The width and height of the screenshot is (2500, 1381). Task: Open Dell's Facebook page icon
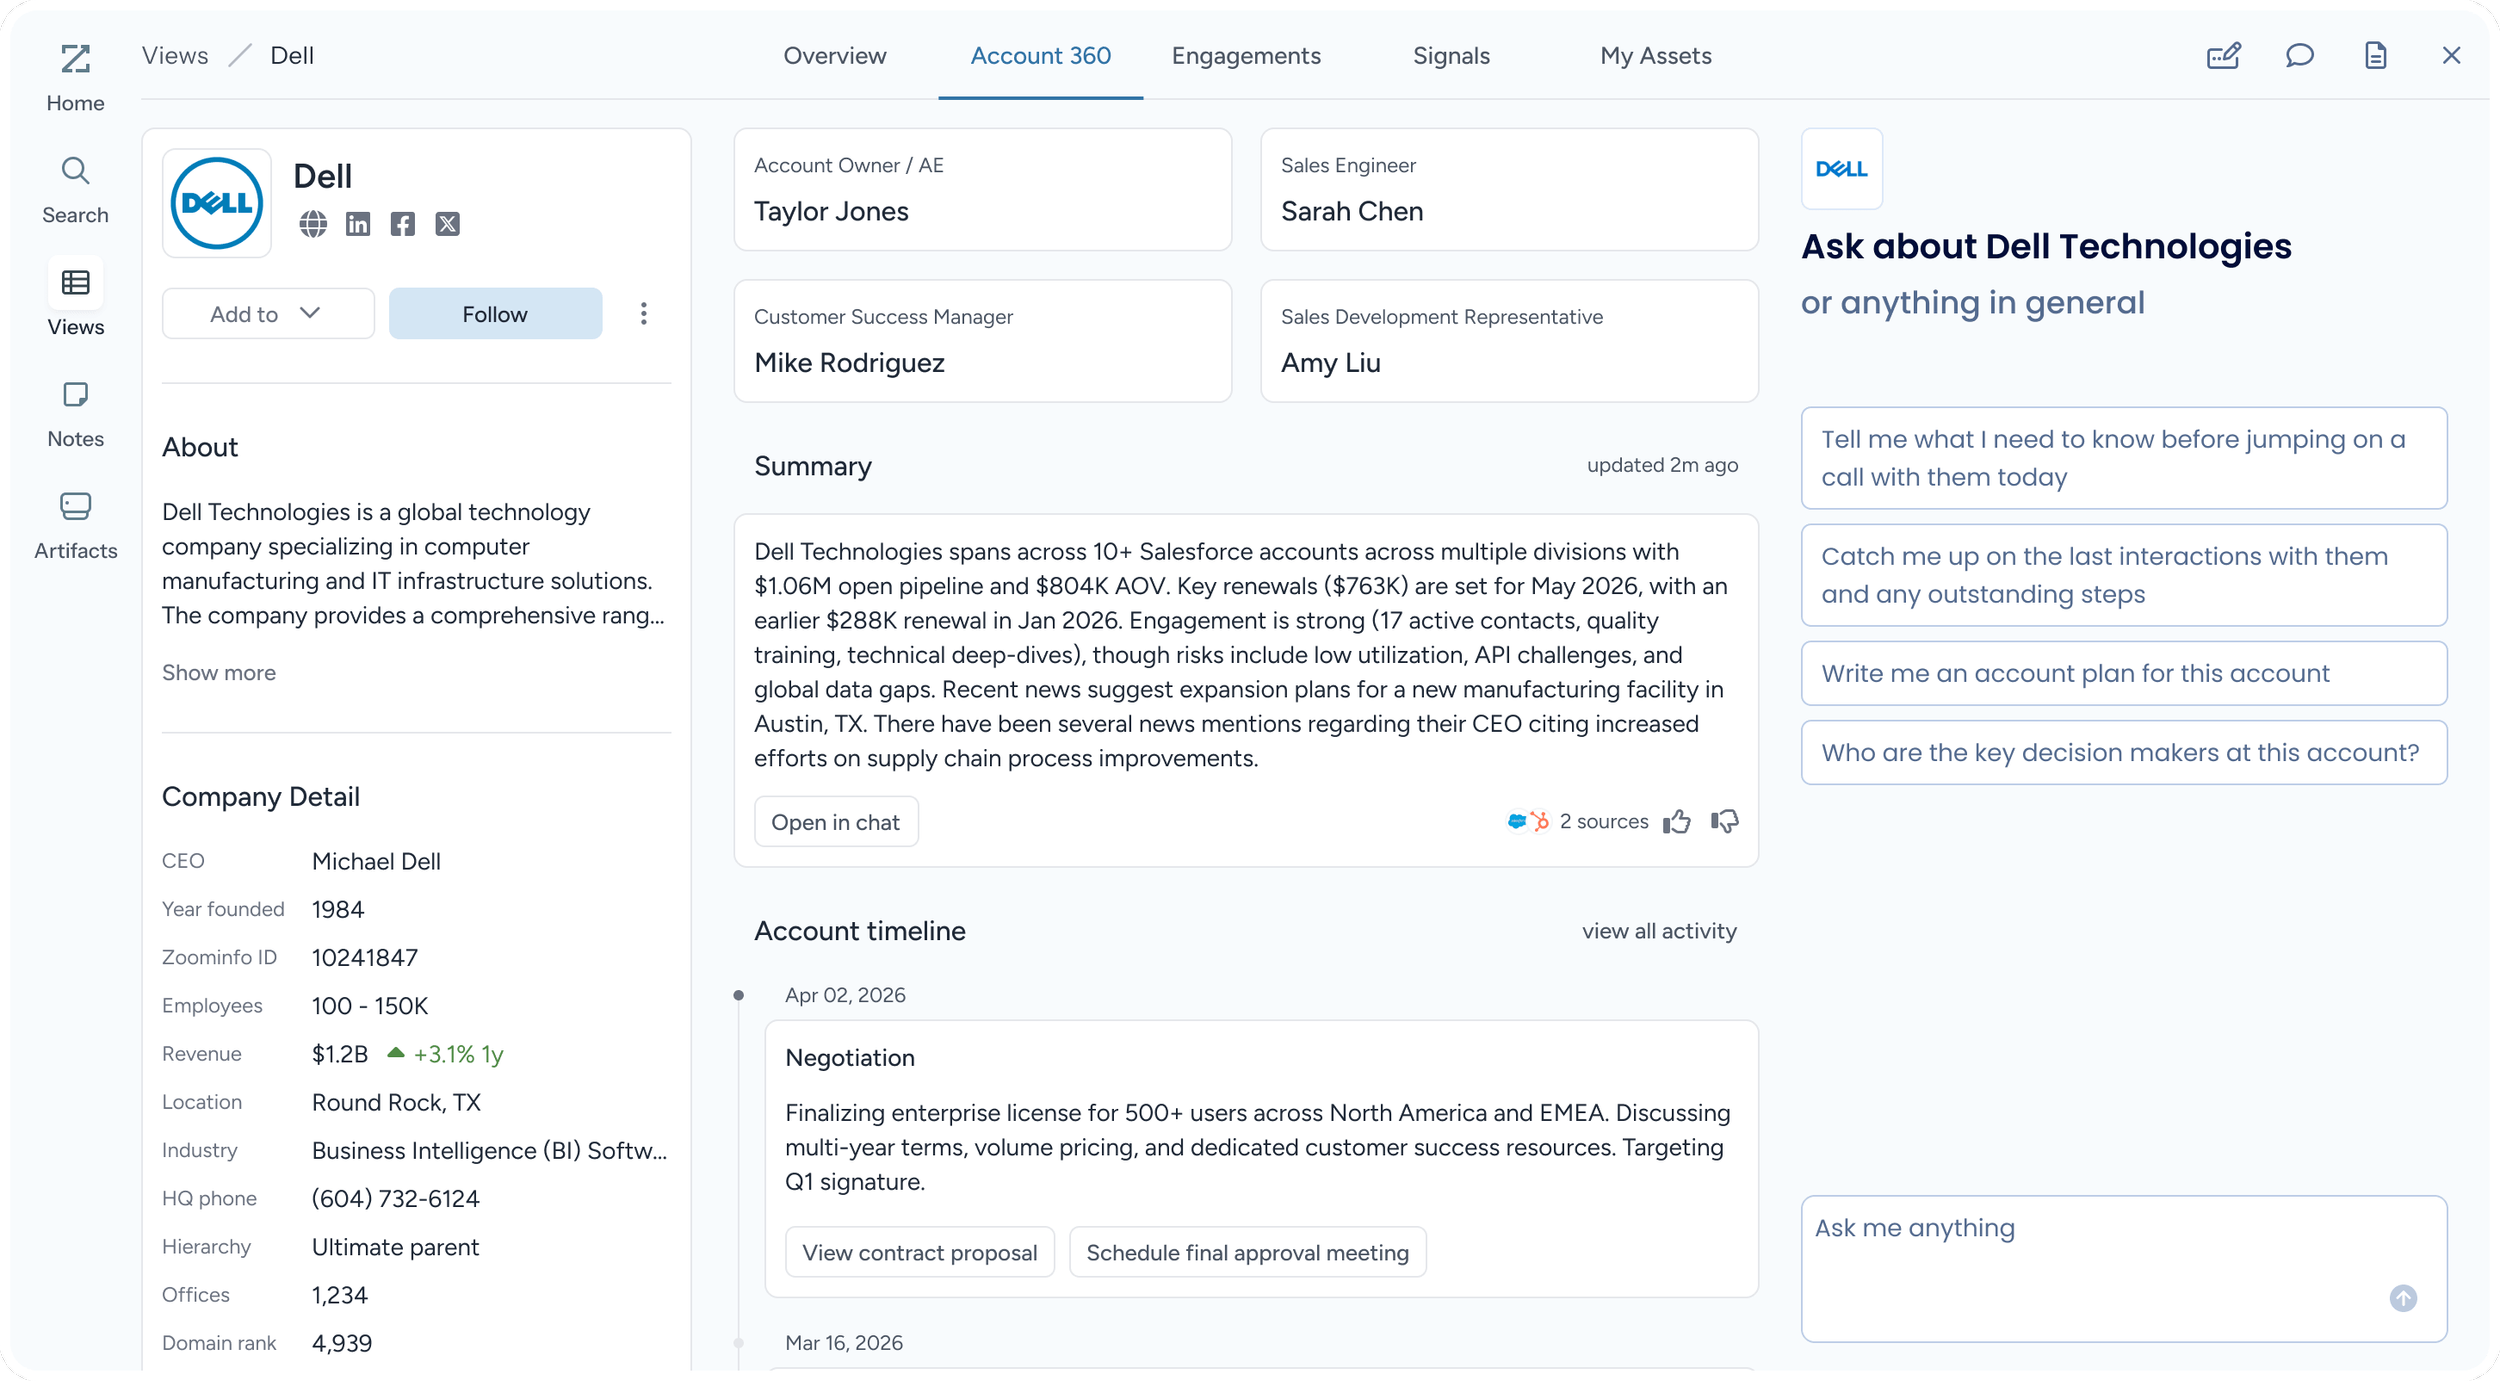point(403,224)
